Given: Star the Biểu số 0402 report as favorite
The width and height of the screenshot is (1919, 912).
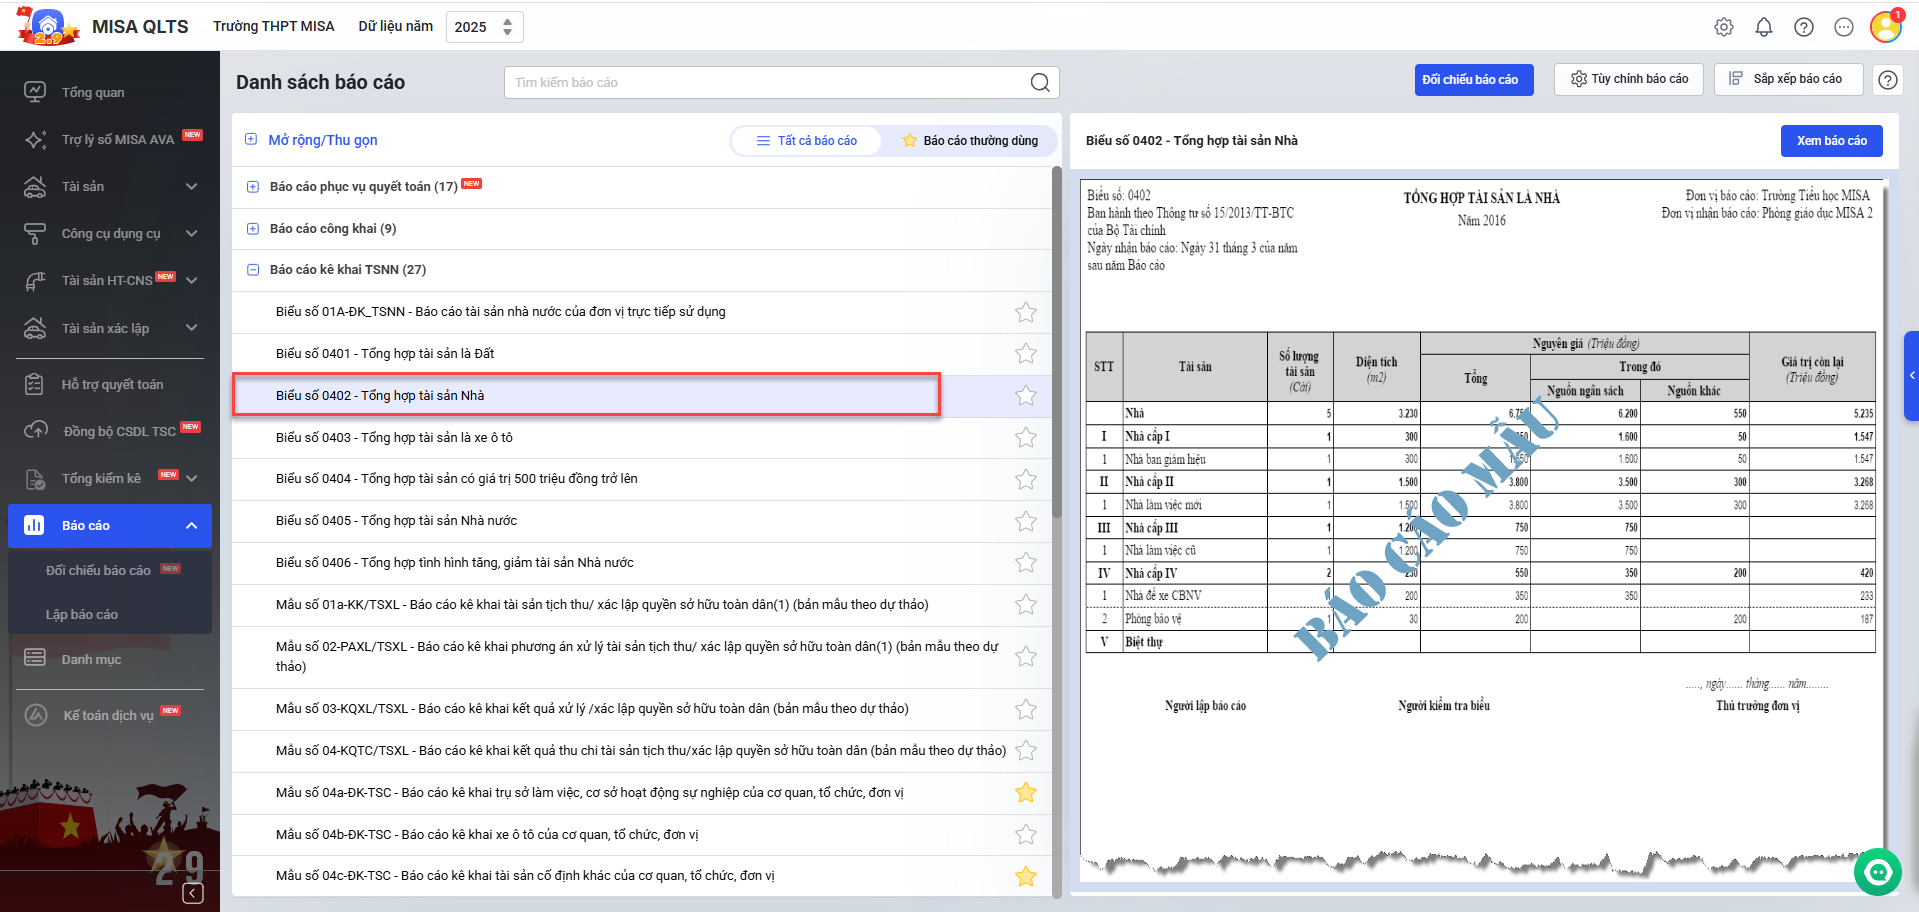Looking at the screenshot, I should 1025,396.
